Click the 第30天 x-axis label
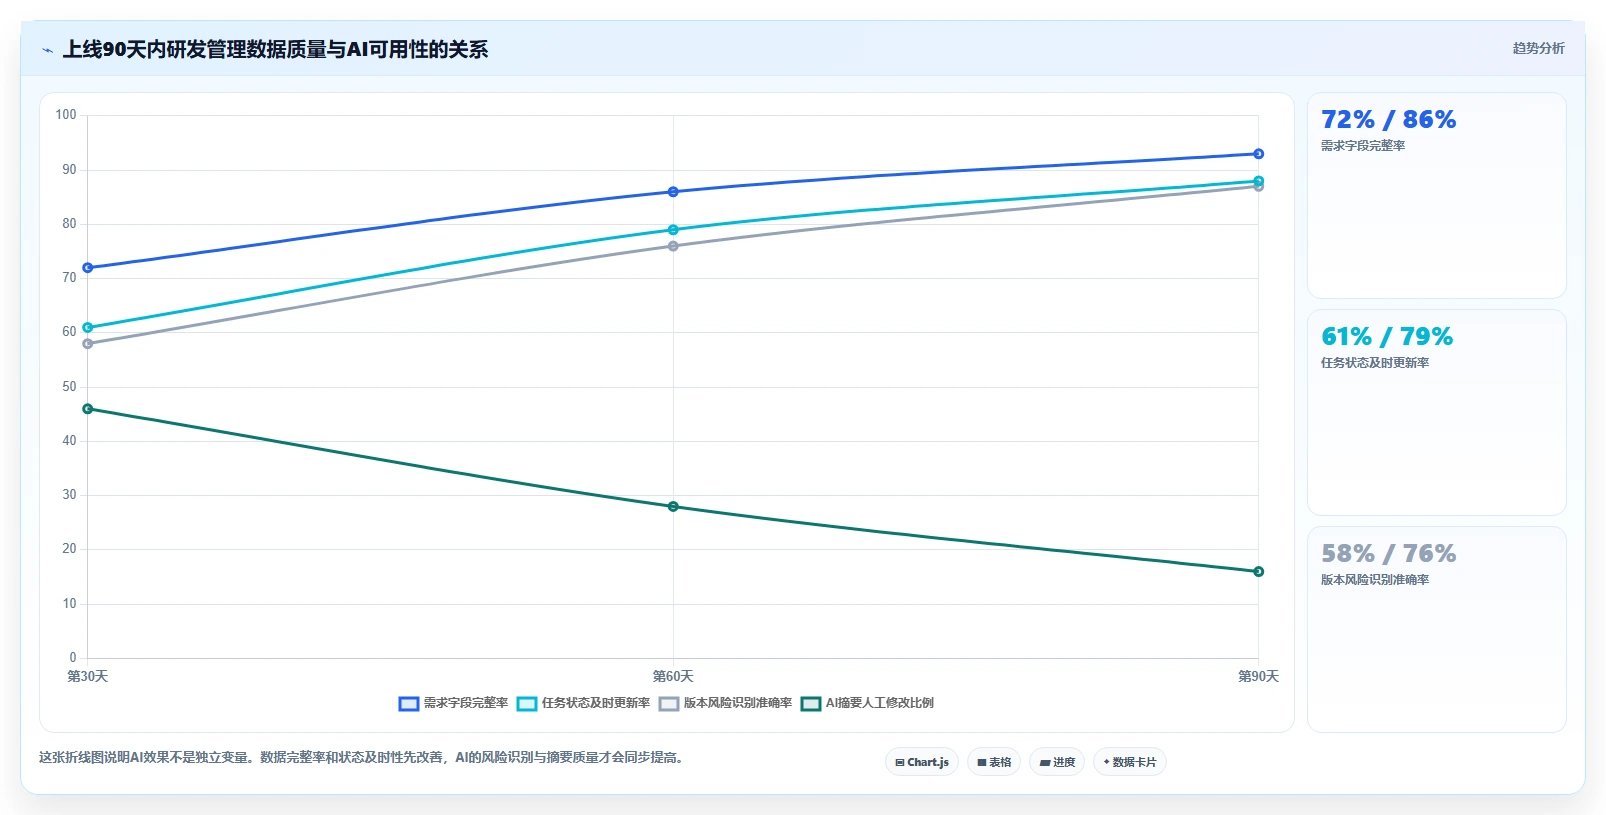The image size is (1606, 815). pos(88,677)
